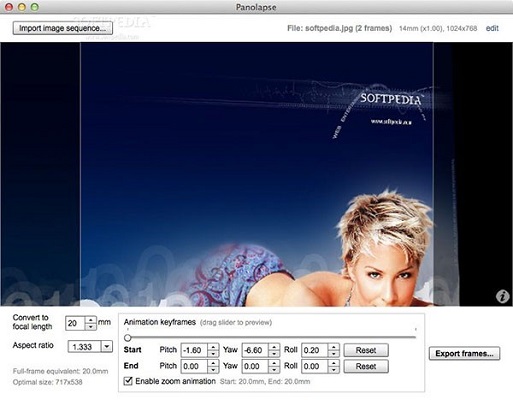Open the edit link for lens settings
Image resolution: width=513 pixels, height=400 pixels.
click(x=492, y=28)
